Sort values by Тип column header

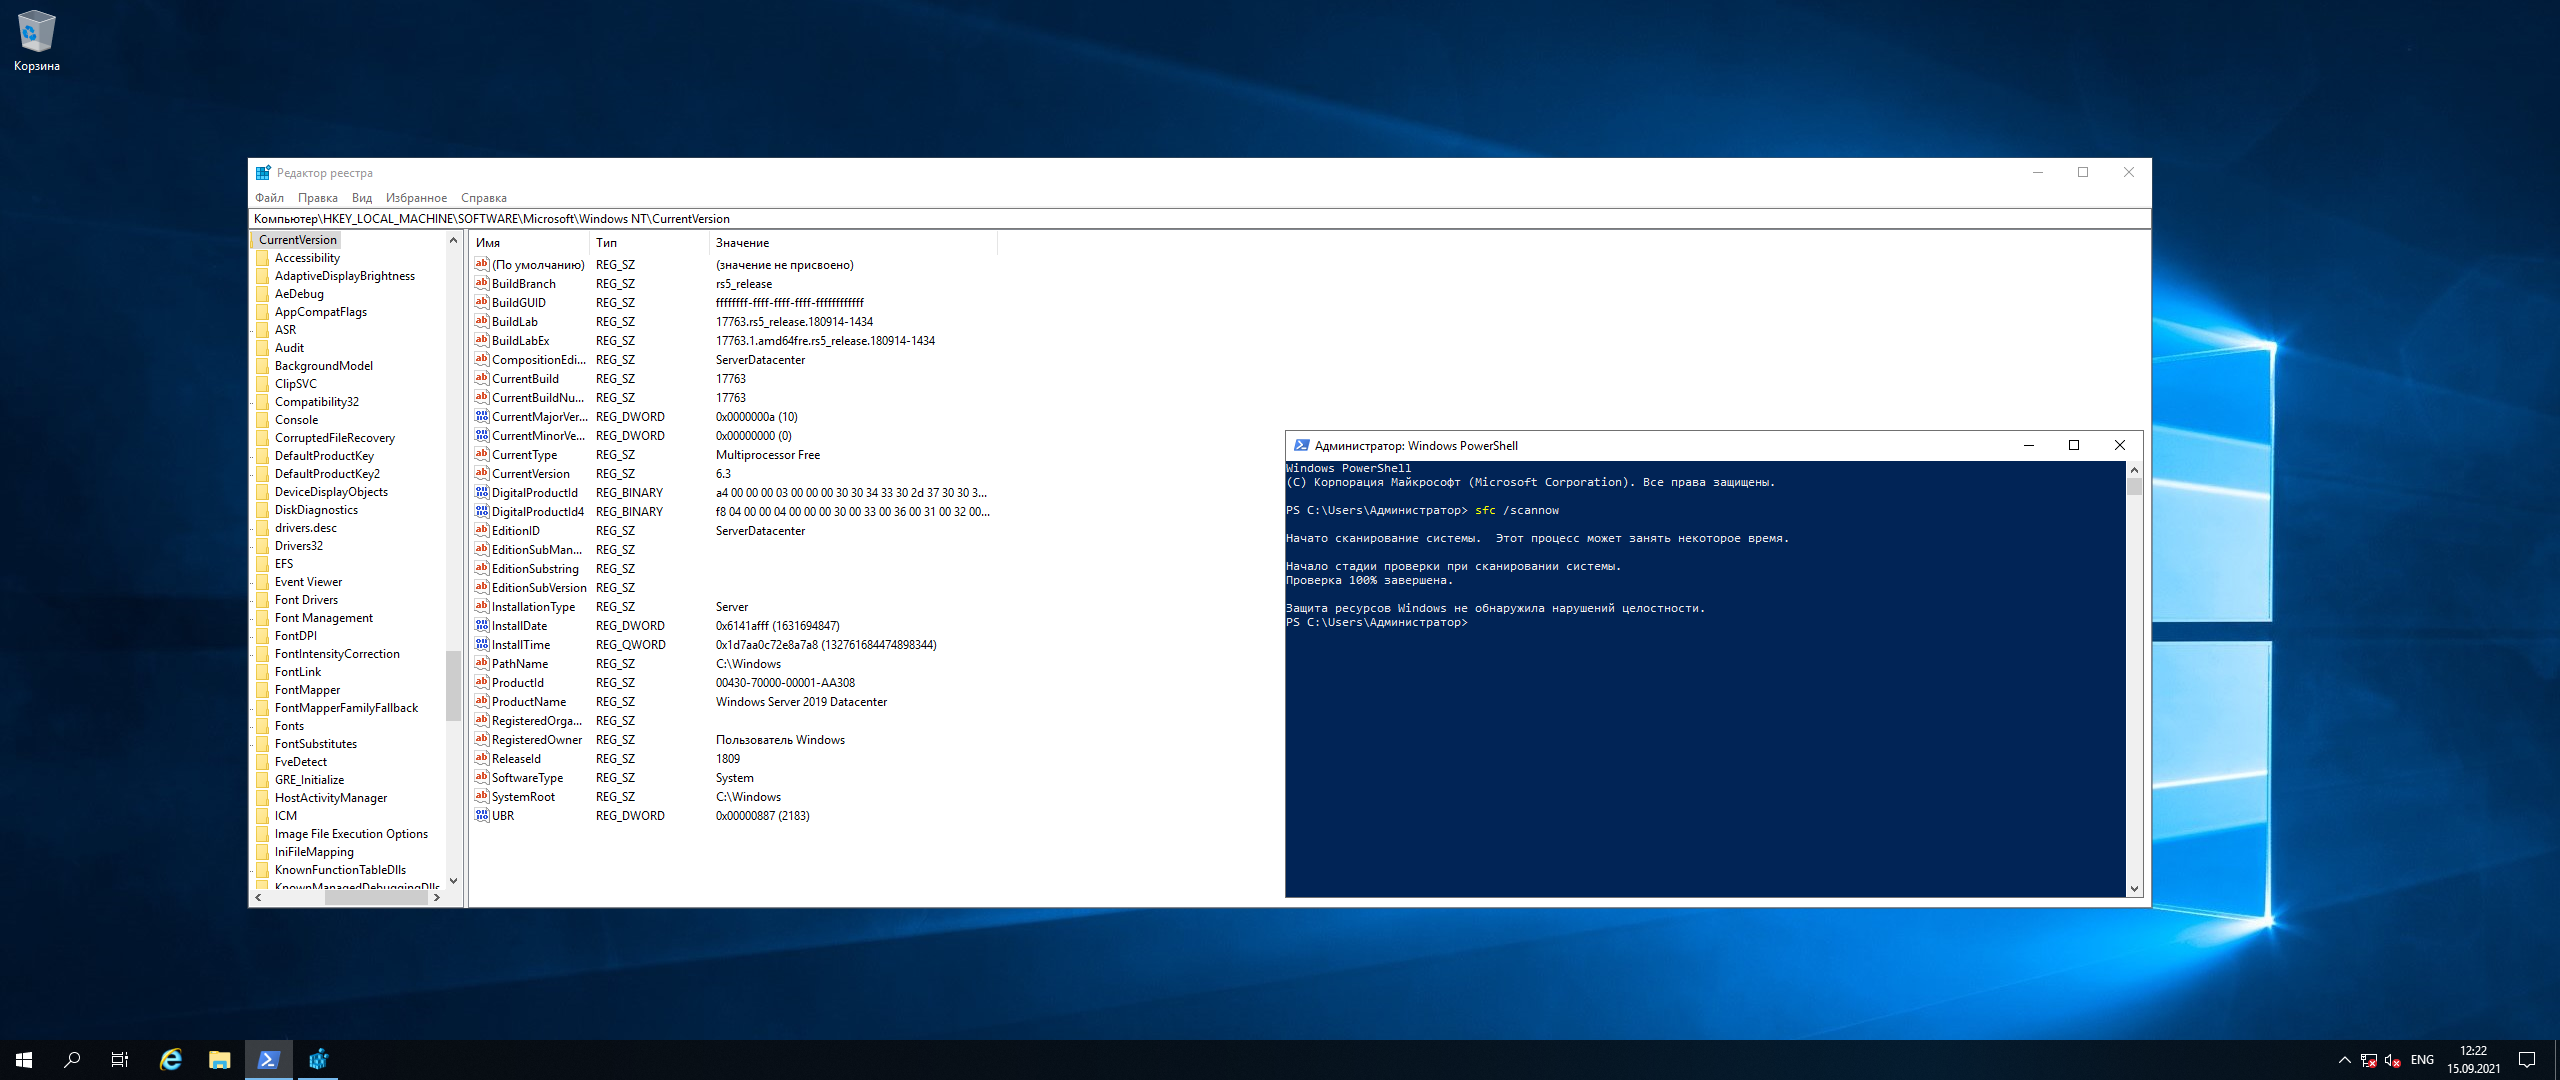[650, 243]
